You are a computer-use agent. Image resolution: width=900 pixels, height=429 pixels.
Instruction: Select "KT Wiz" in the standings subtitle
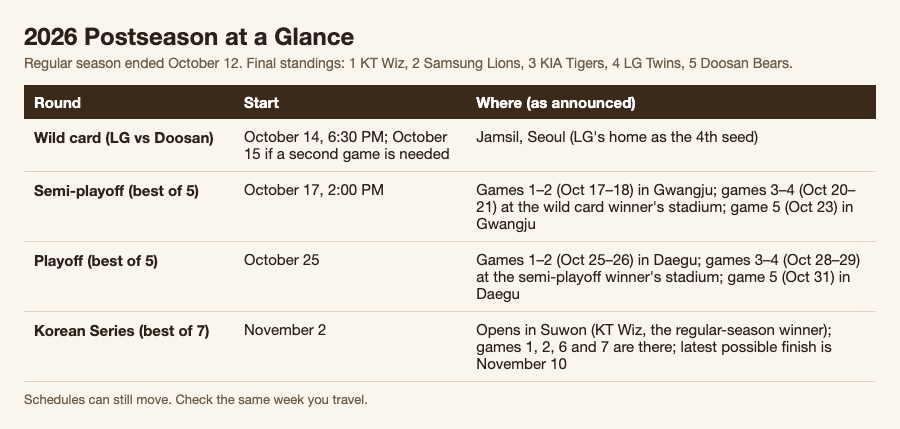382,64
